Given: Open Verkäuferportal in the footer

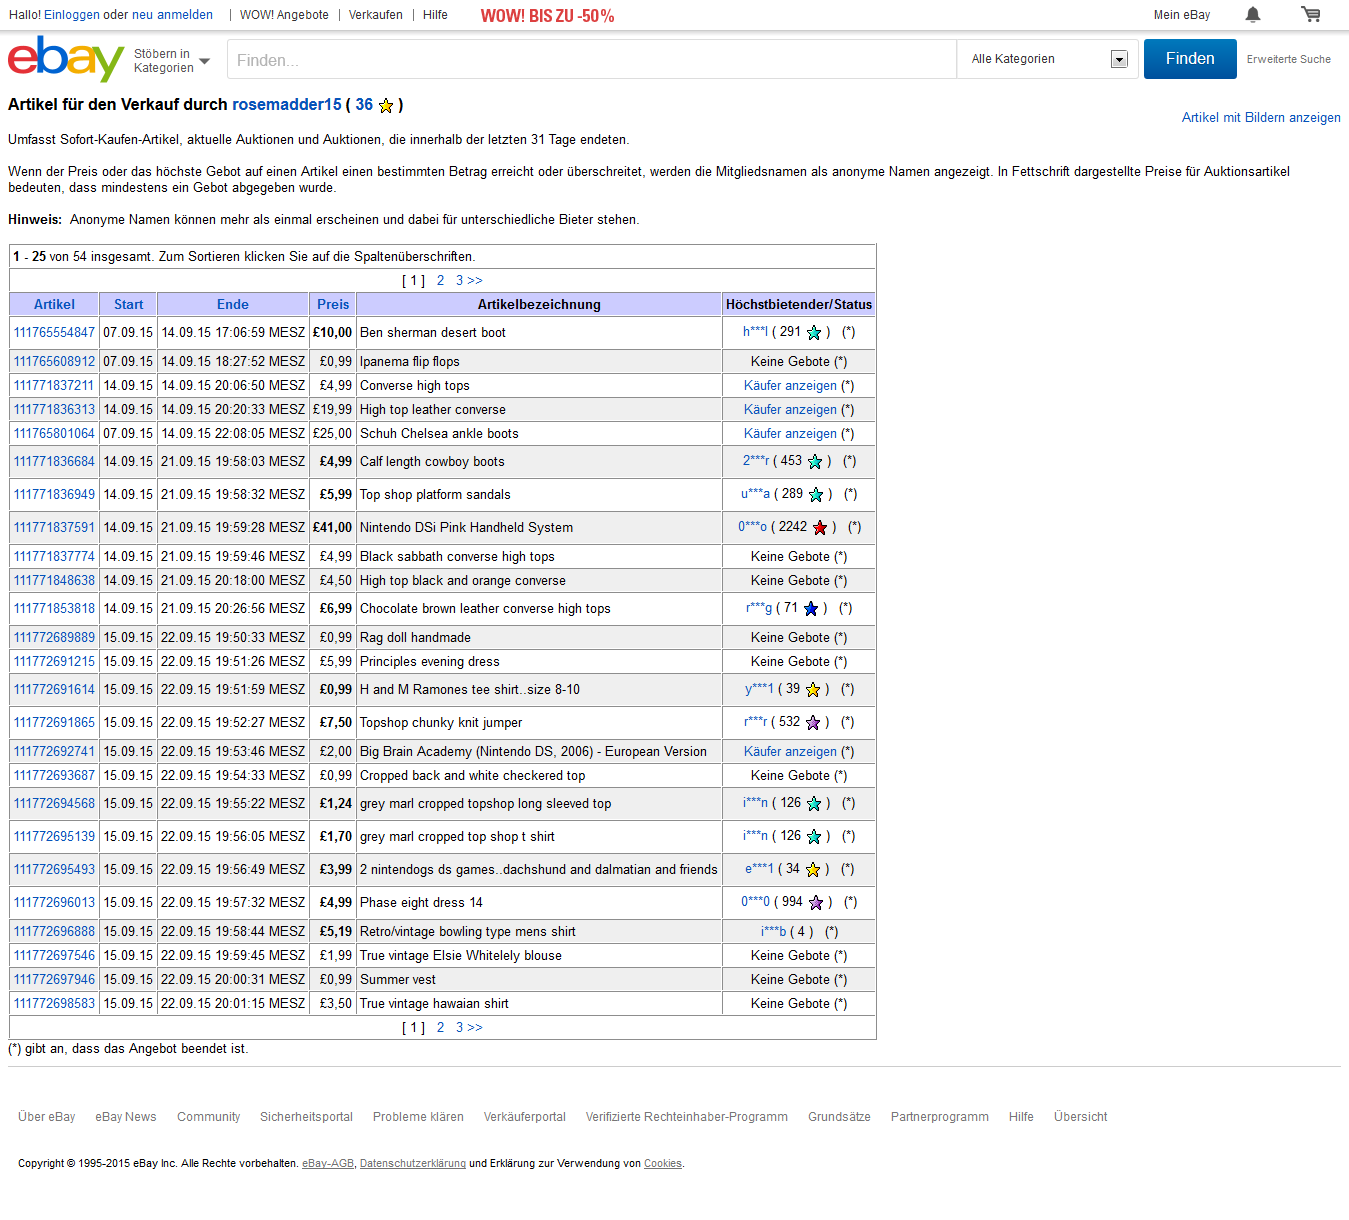Looking at the screenshot, I should point(524,1117).
